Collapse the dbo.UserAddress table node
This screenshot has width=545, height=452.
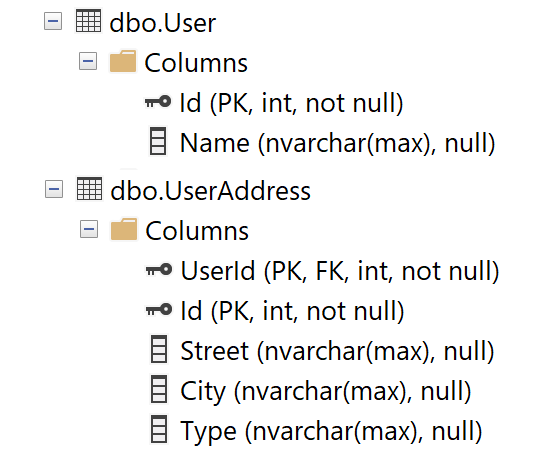[x=54, y=189]
